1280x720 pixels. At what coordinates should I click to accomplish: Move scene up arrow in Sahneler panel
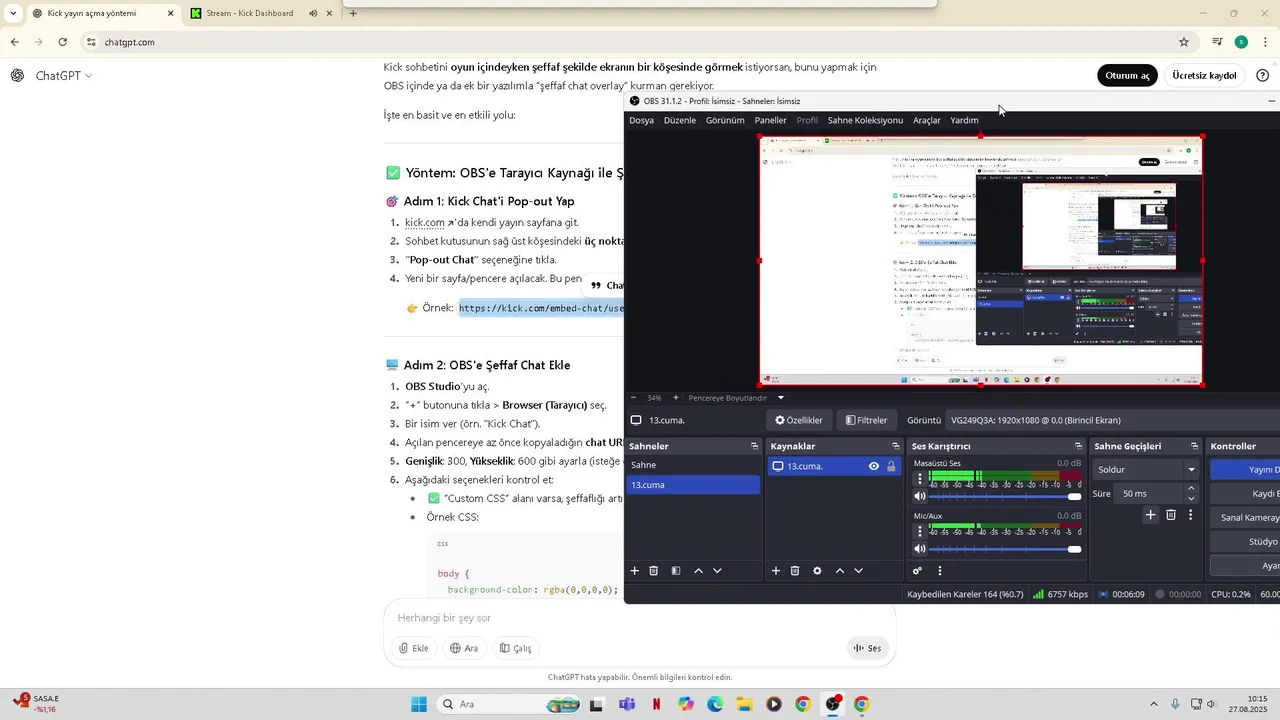click(698, 571)
